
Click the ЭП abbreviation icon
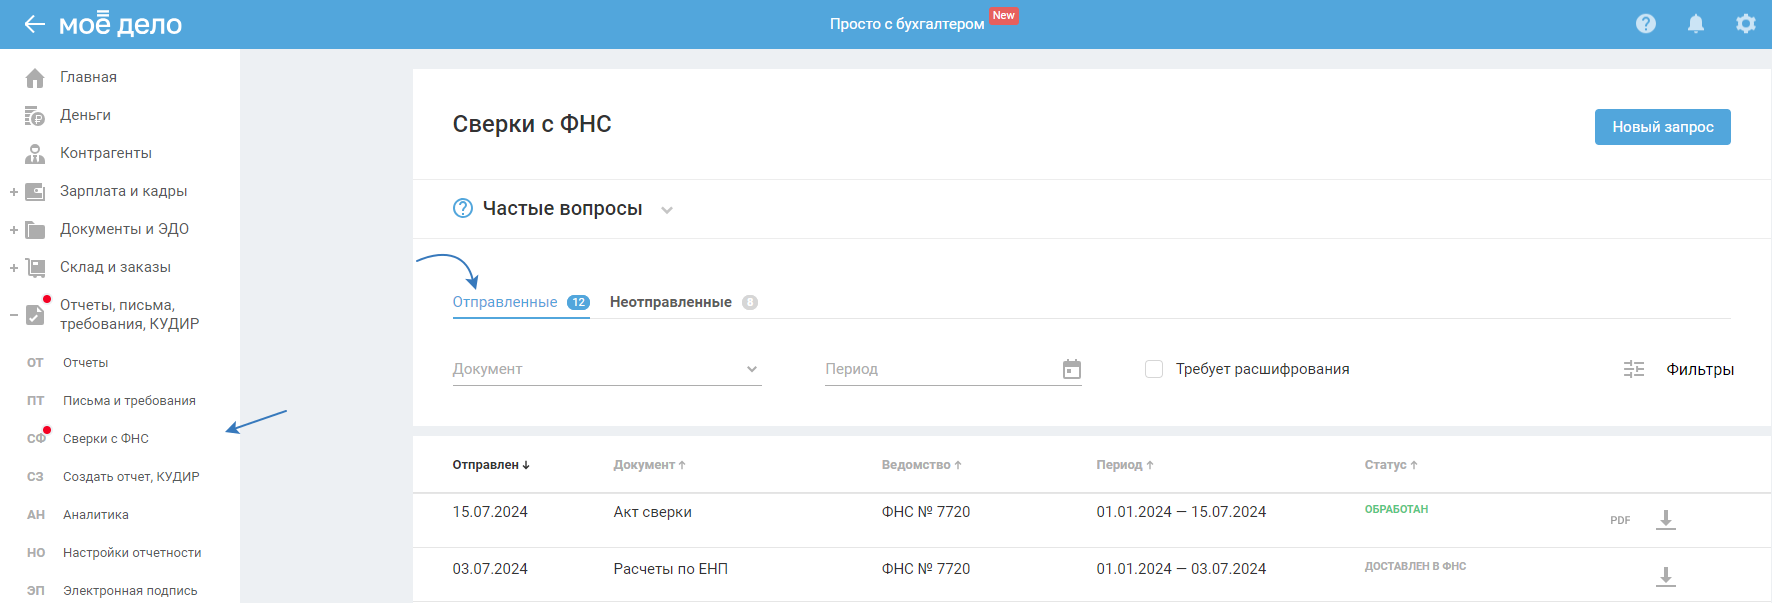[x=35, y=591]
